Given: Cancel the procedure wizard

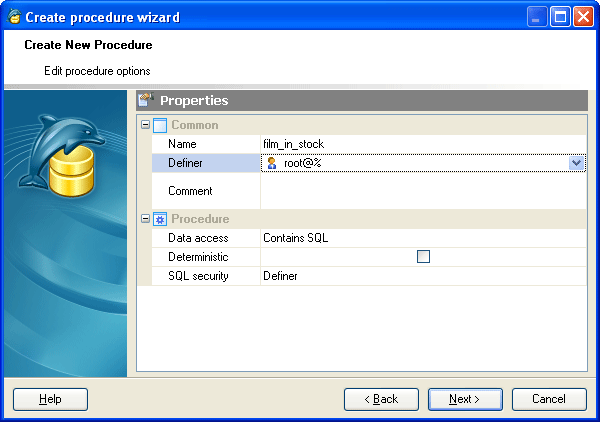Looking at the screenshot, I should pyautogui.click(x=549, y=399).
